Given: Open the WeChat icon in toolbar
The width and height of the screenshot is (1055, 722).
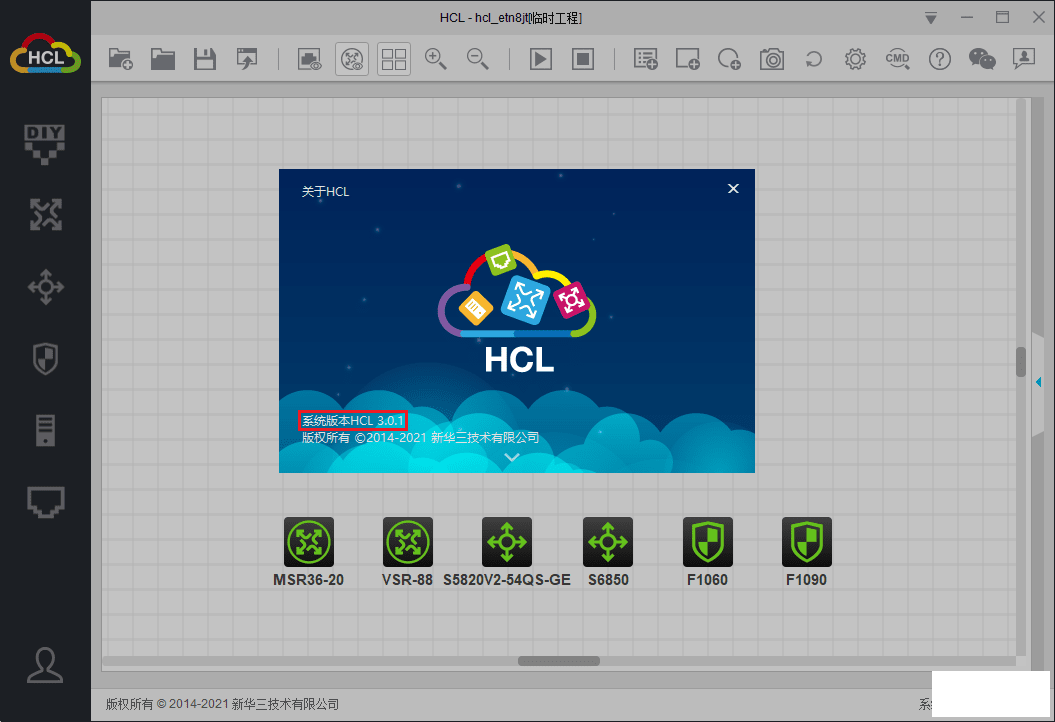Looking at the screenshot, I should [x=982, y=59].
